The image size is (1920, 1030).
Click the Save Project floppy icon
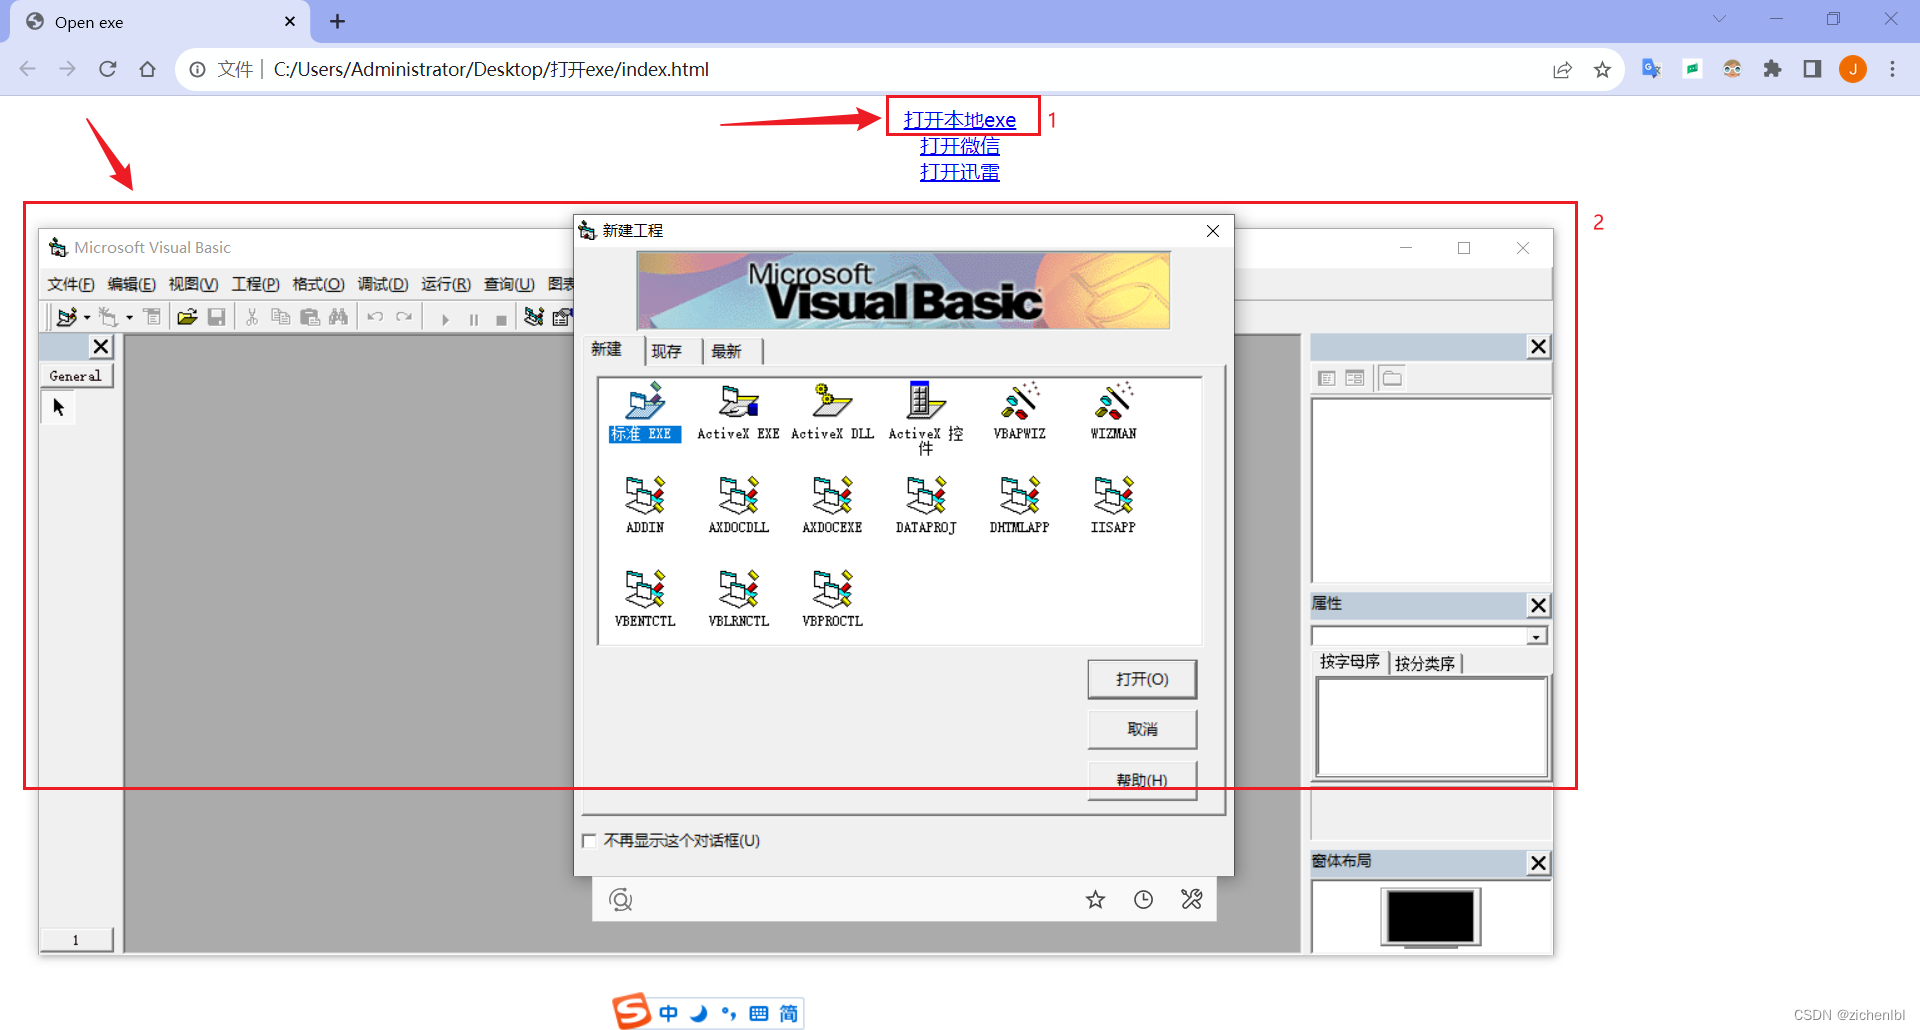point(216,317)
